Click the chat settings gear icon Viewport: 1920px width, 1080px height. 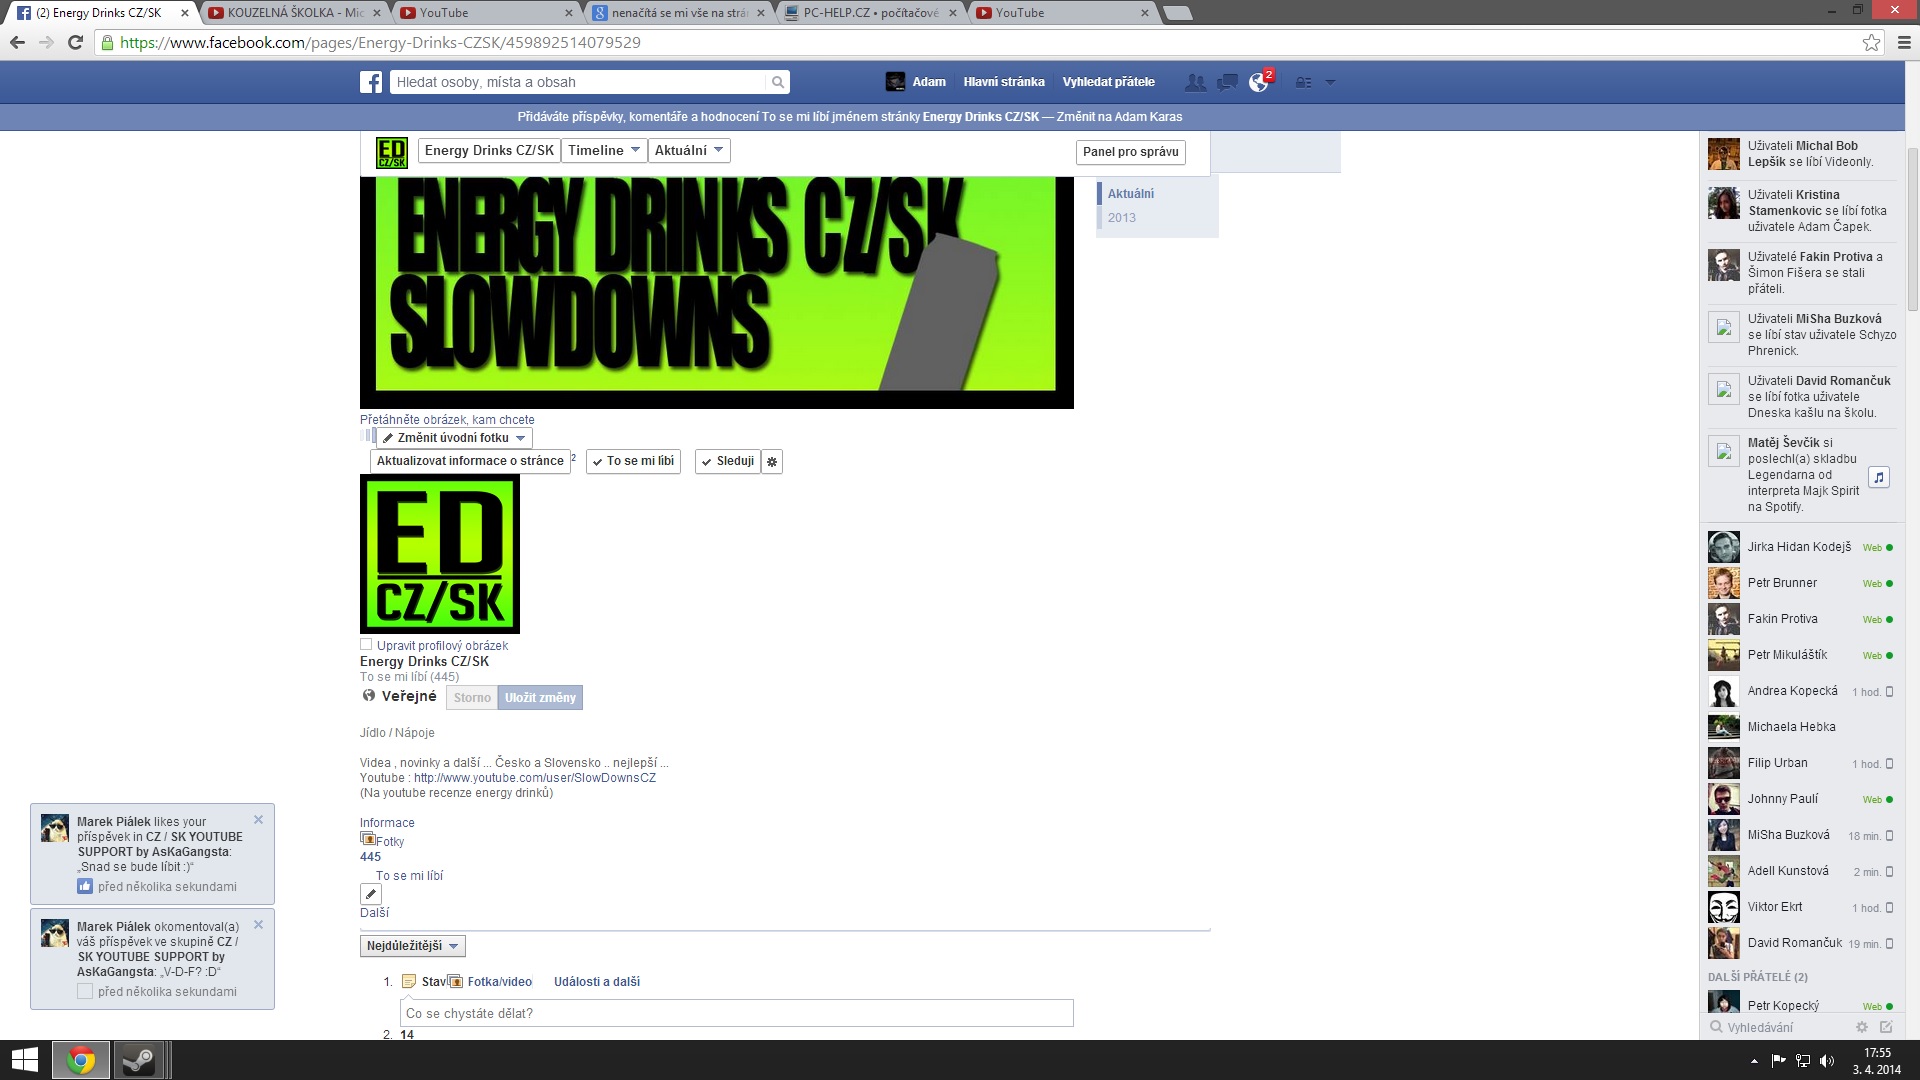pyautogui.click(x=1861, y=1027)
